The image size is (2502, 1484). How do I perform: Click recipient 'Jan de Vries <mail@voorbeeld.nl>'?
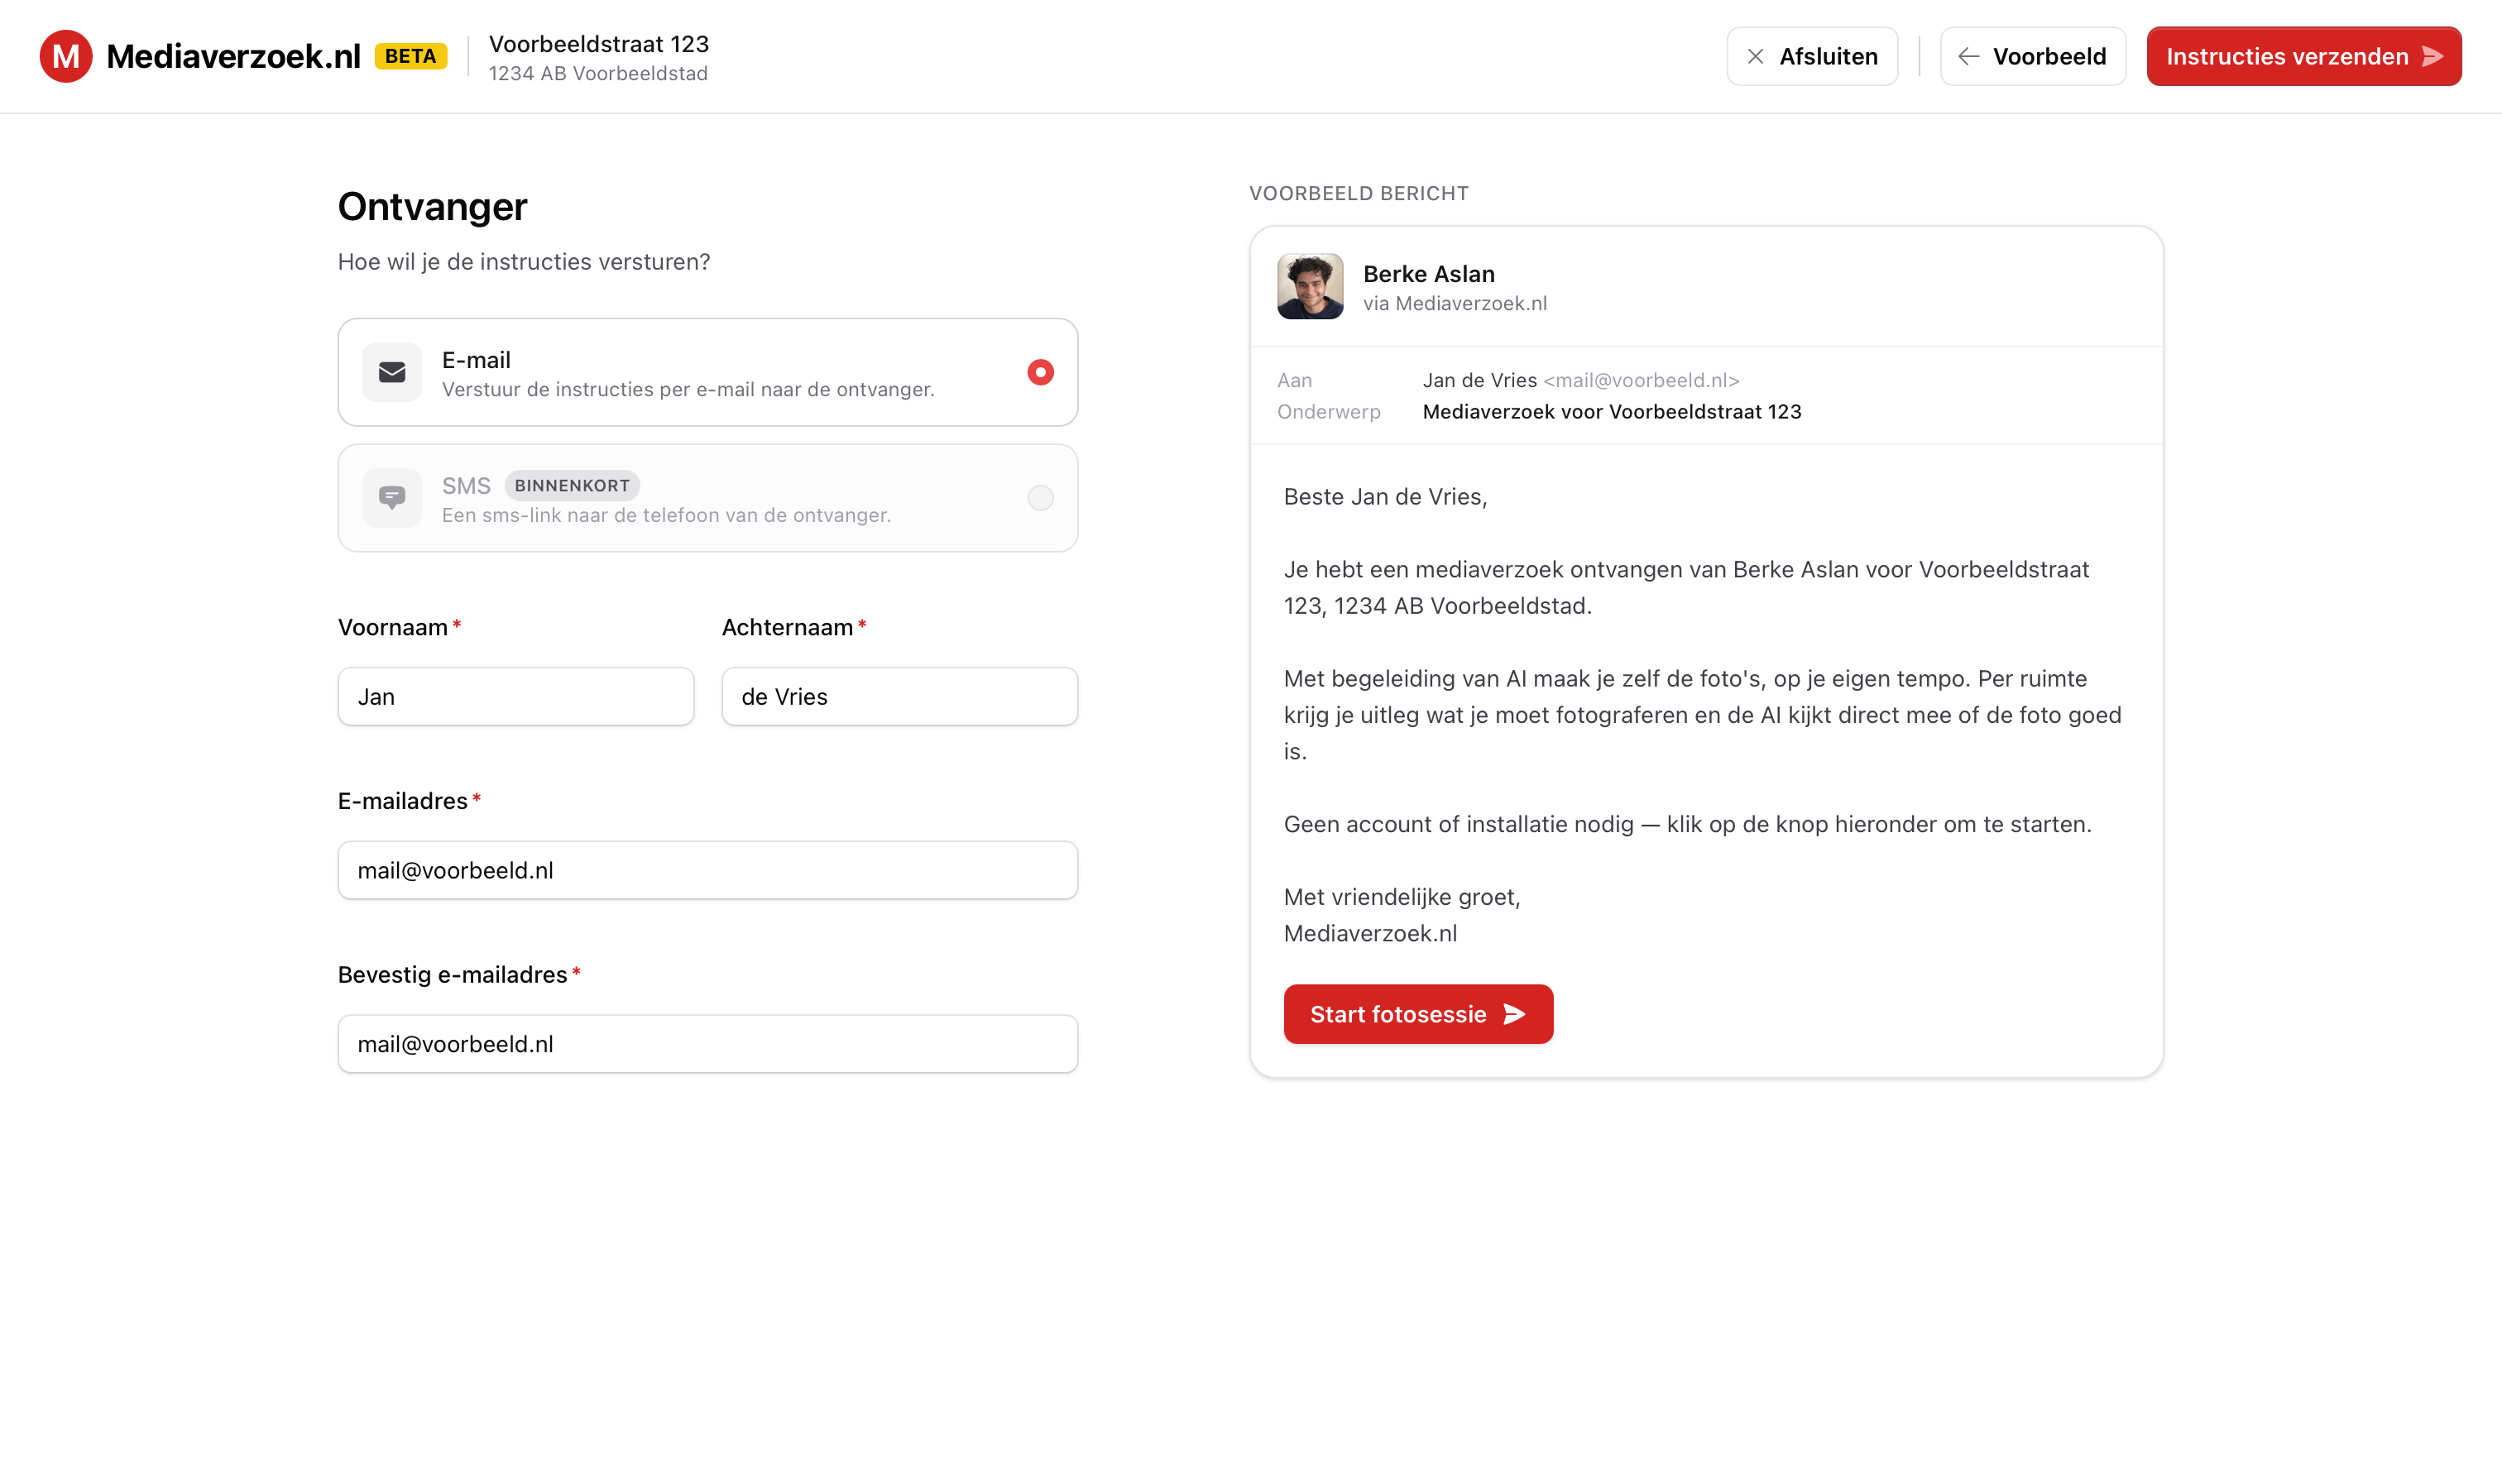(1581, 380)
